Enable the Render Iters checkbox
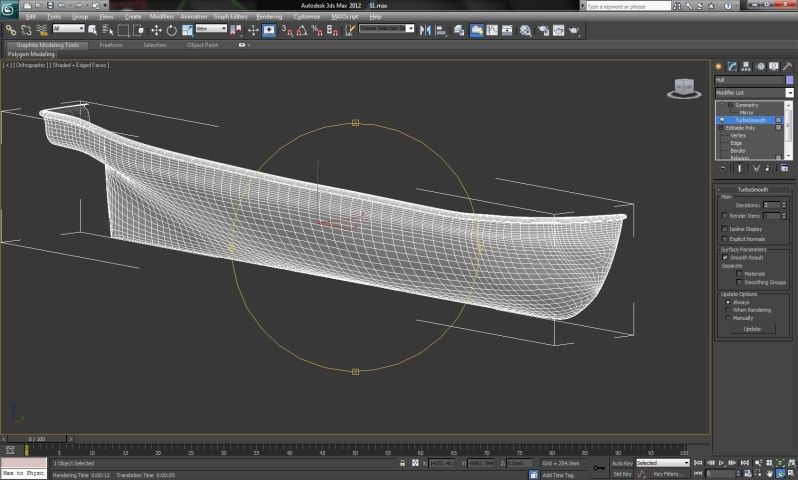Screen dimensions: 798x480 click(x=725, y=216)
